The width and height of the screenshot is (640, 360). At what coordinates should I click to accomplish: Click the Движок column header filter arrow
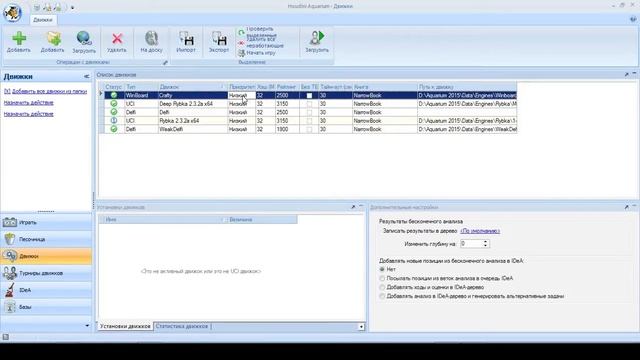[x=223, y=87]
